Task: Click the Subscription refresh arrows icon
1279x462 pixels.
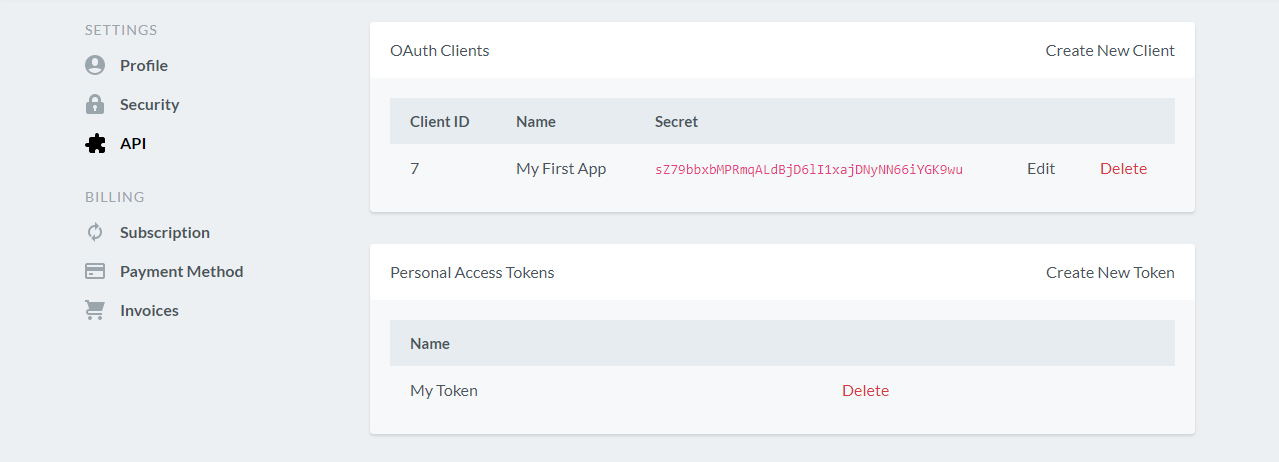Action: click(x=95, y=233)
